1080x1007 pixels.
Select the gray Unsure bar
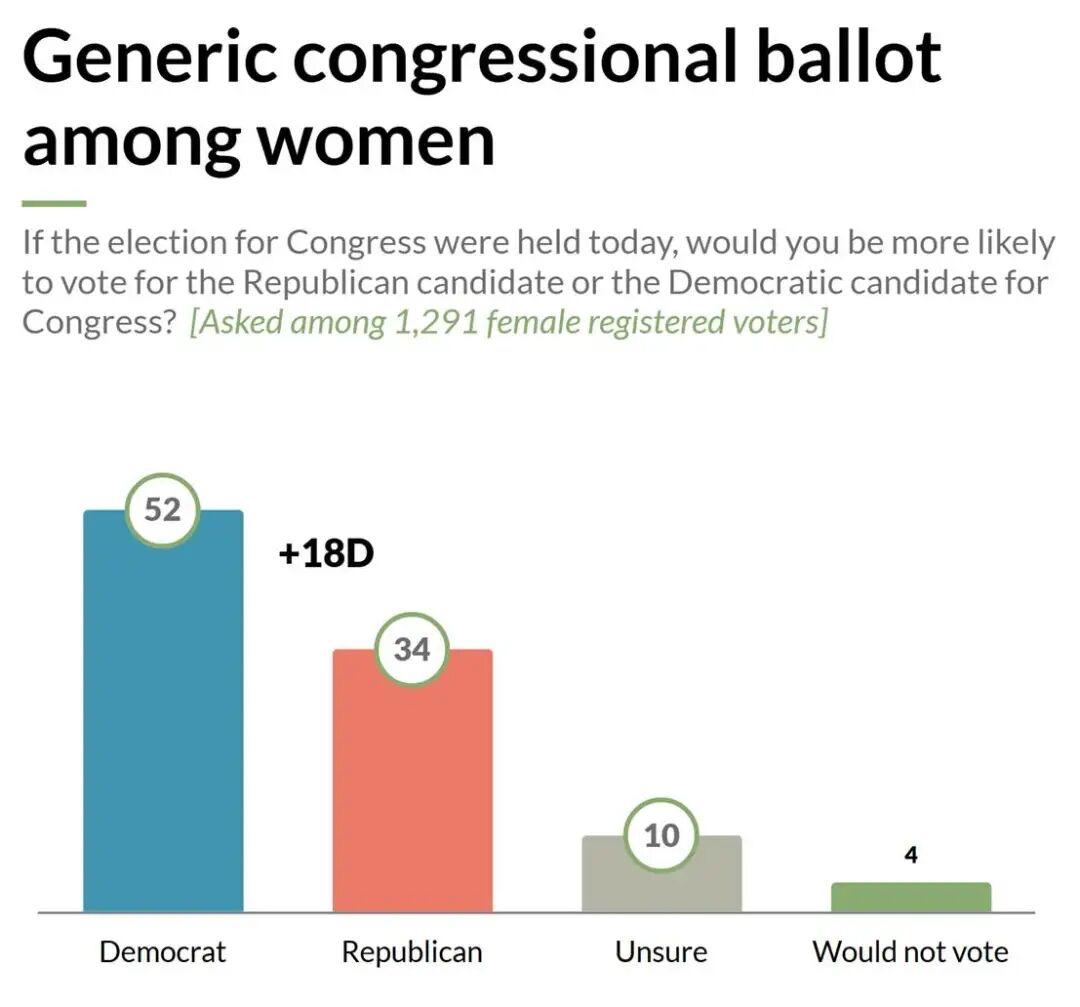662,873
